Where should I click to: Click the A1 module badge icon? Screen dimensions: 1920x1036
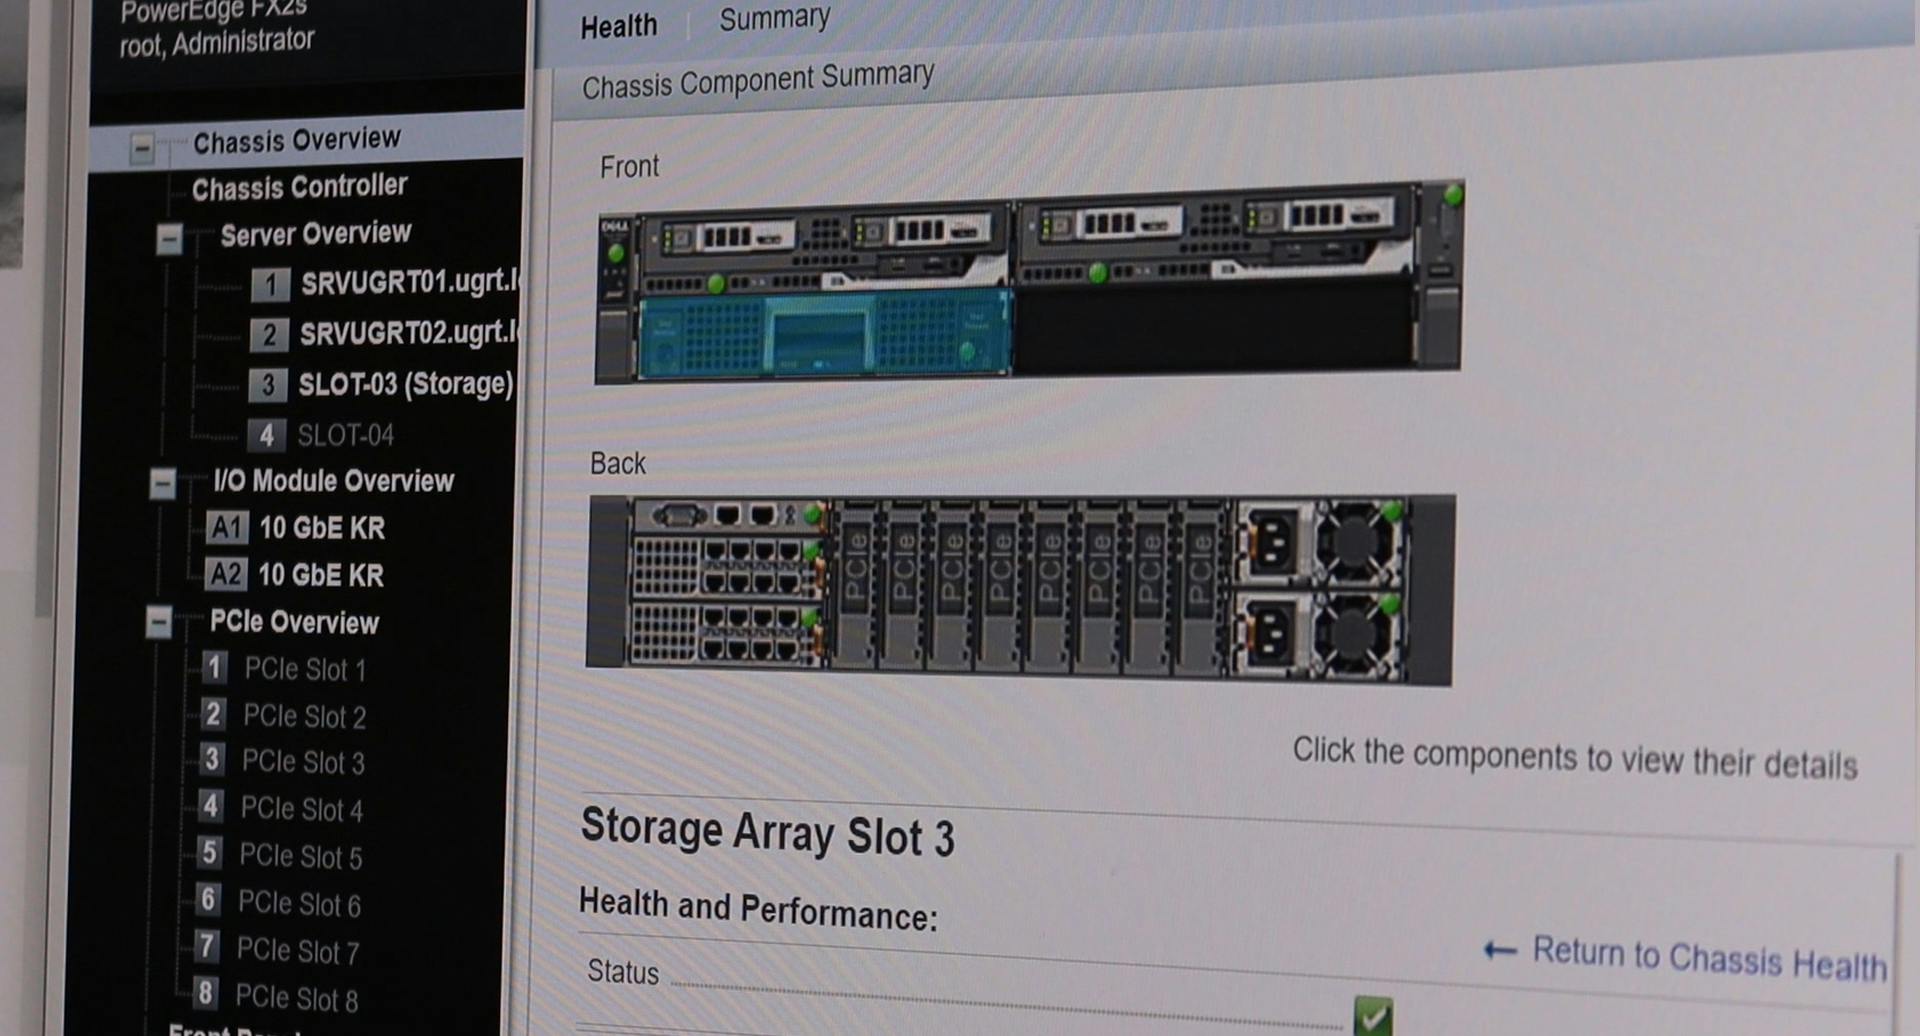226,527
